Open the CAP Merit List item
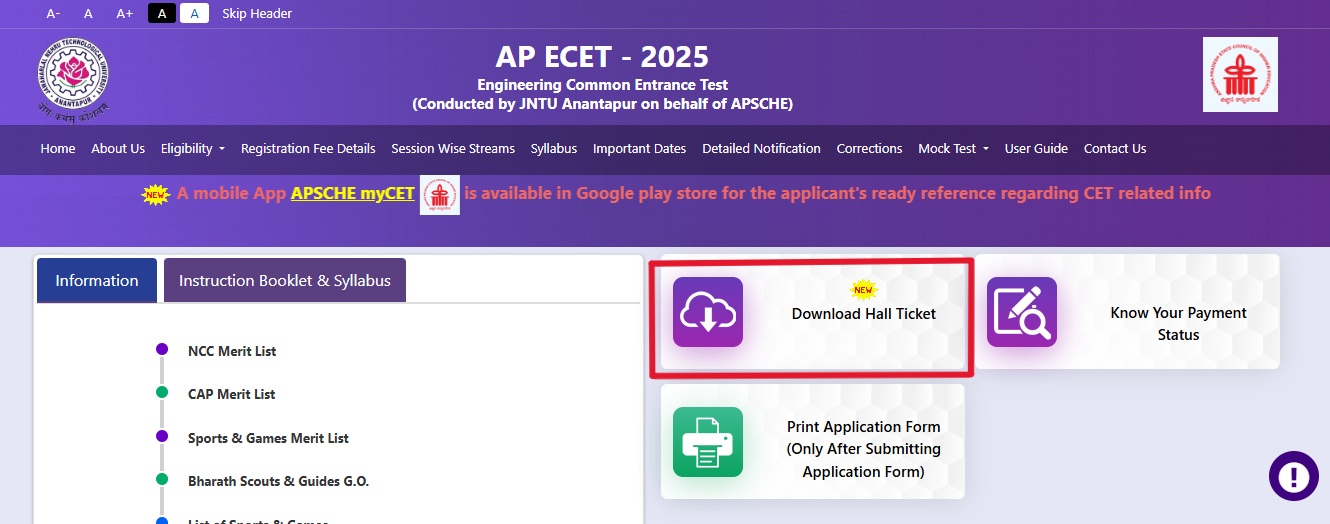Screen dimensions: 1330x524 (x=232, y=394)
